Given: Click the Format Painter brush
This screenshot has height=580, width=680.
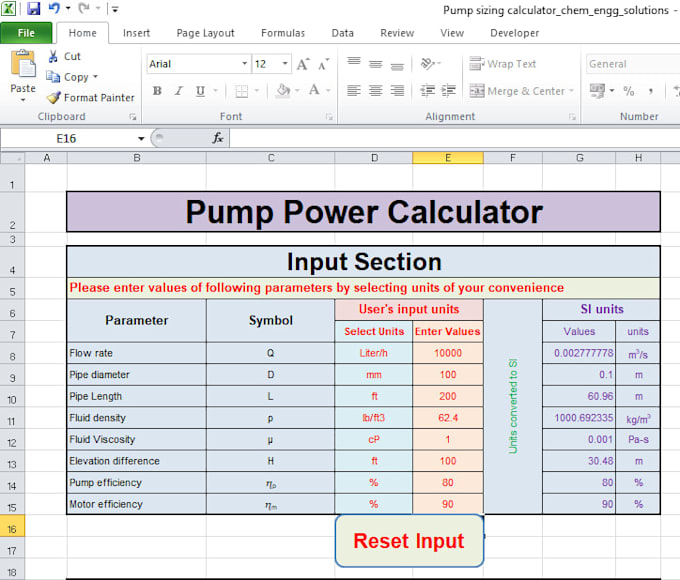Looking at the screenshot, I should [54, 98].
